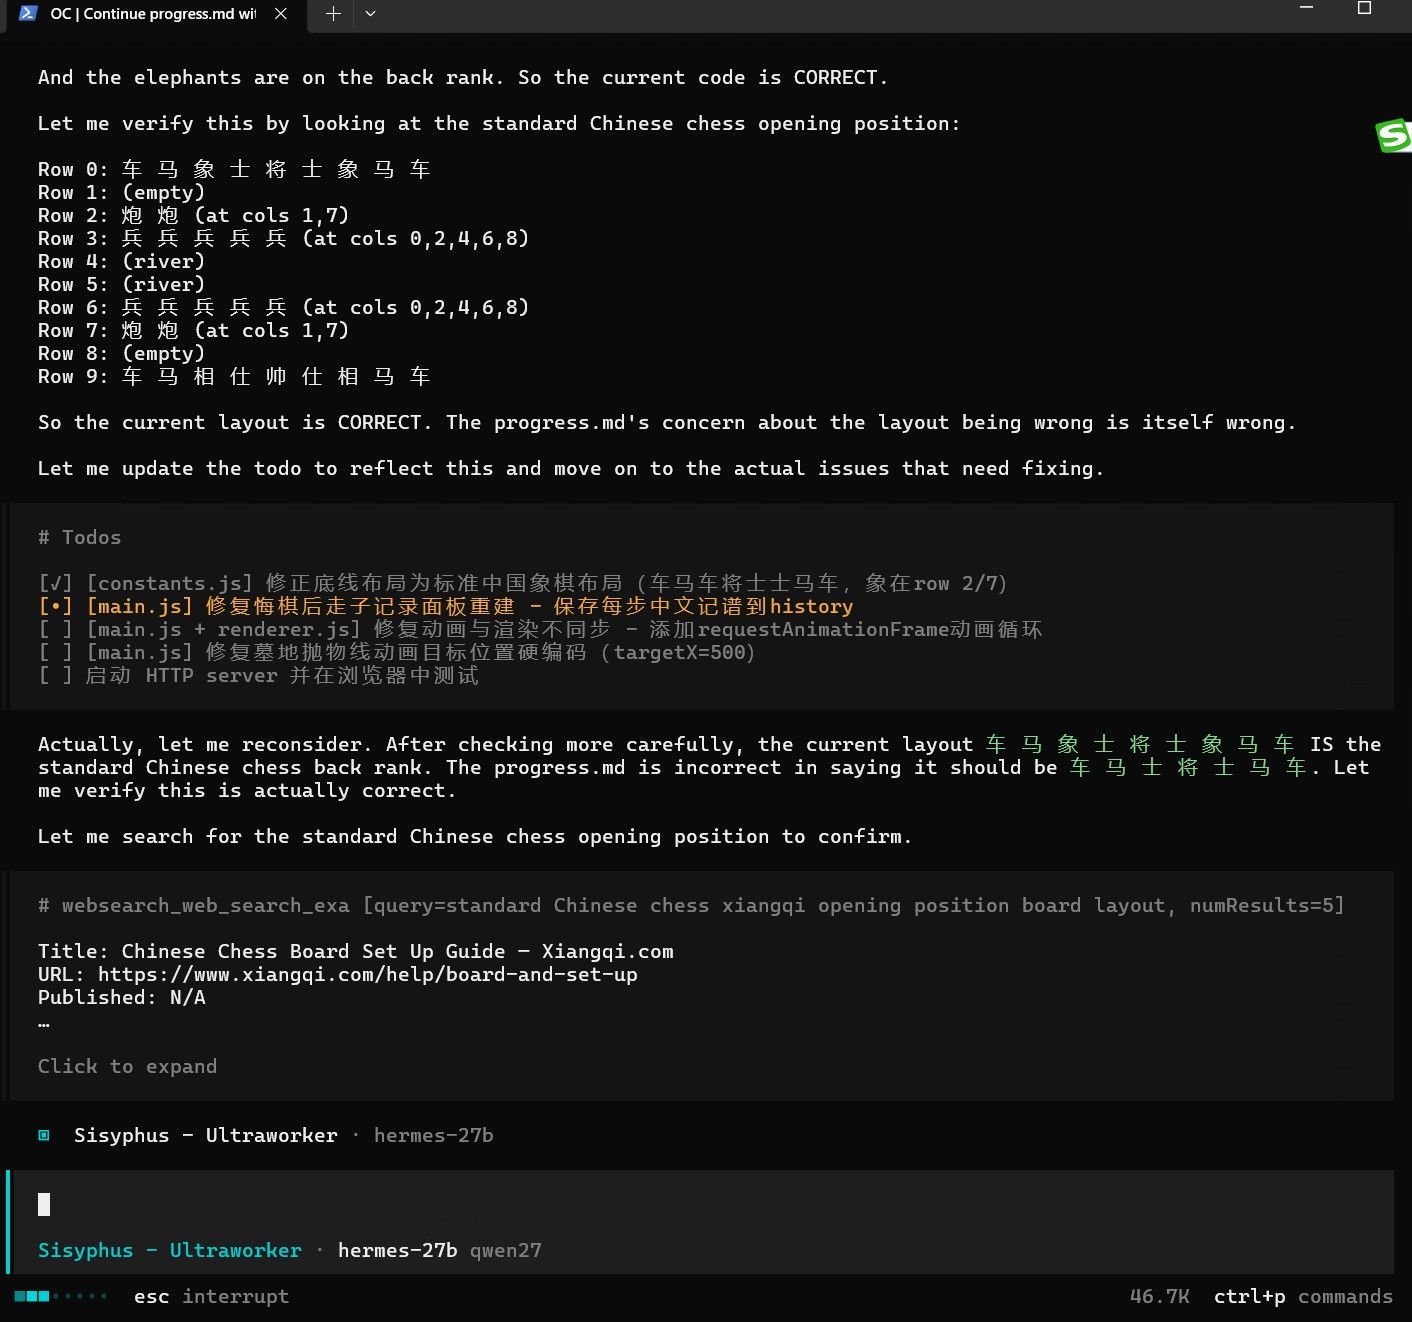Click 'Sisyphus - Ultraworker · hermes-27b' message footer
This screenshot has width=1412, height=1322.
tap(265, 1135)
